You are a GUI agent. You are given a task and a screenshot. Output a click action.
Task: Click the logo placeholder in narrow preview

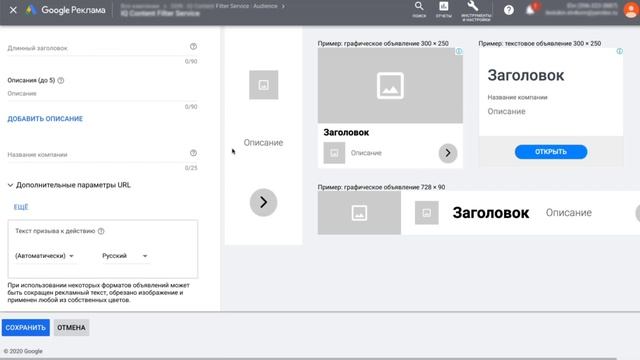pos(264,85)
